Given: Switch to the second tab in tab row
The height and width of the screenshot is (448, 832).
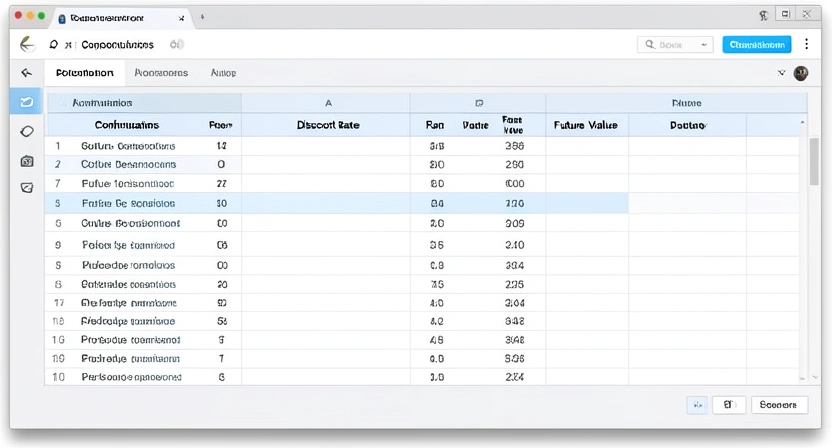Looking at the screenshot, I should (160, 73).
